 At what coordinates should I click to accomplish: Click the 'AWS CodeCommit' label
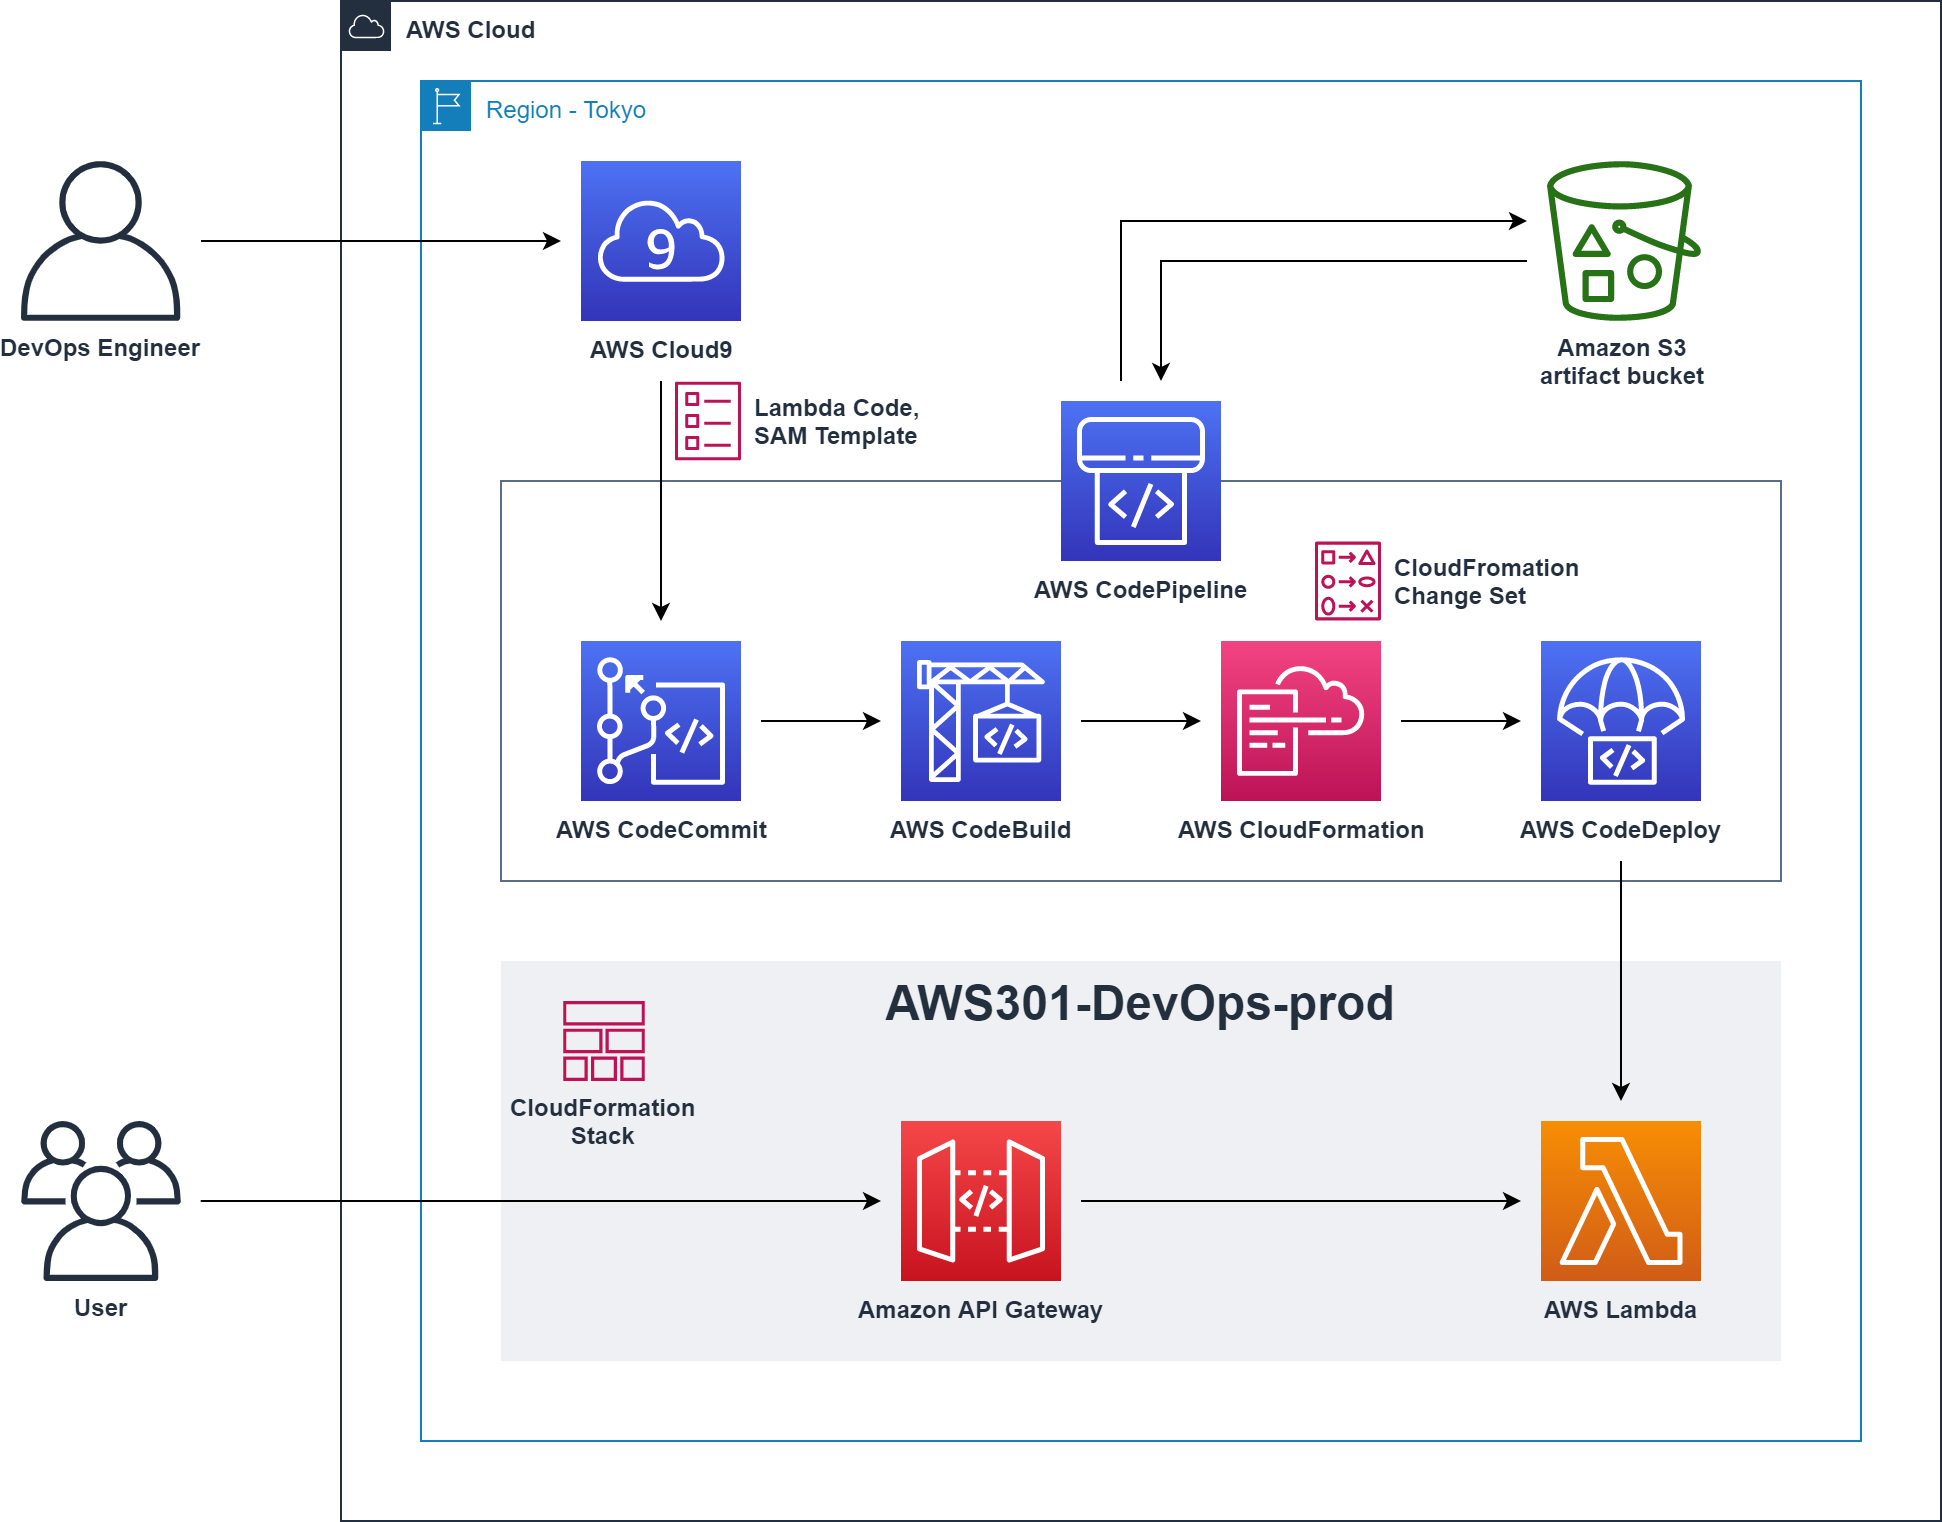point(661,830)
